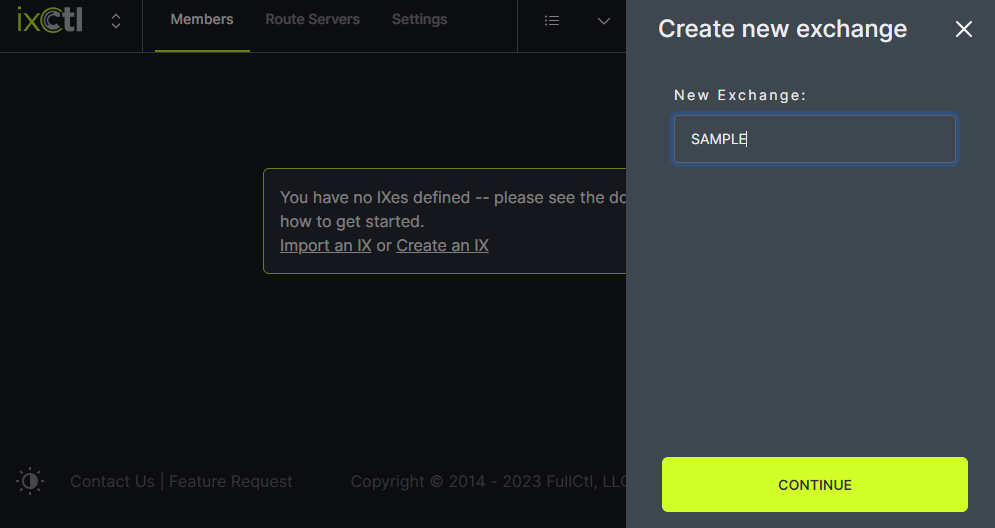The image size is (995, 528).
Task: Open the Route Servers tab
Action: [312, 20]
